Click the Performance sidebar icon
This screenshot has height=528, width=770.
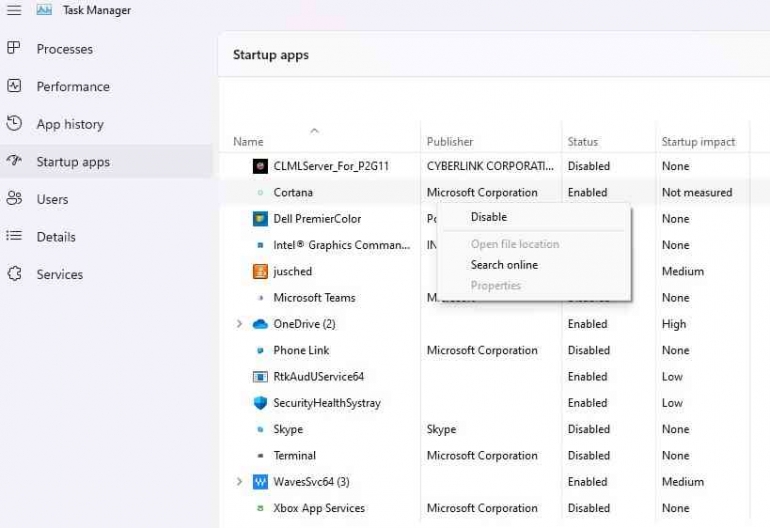coord(14,86)
